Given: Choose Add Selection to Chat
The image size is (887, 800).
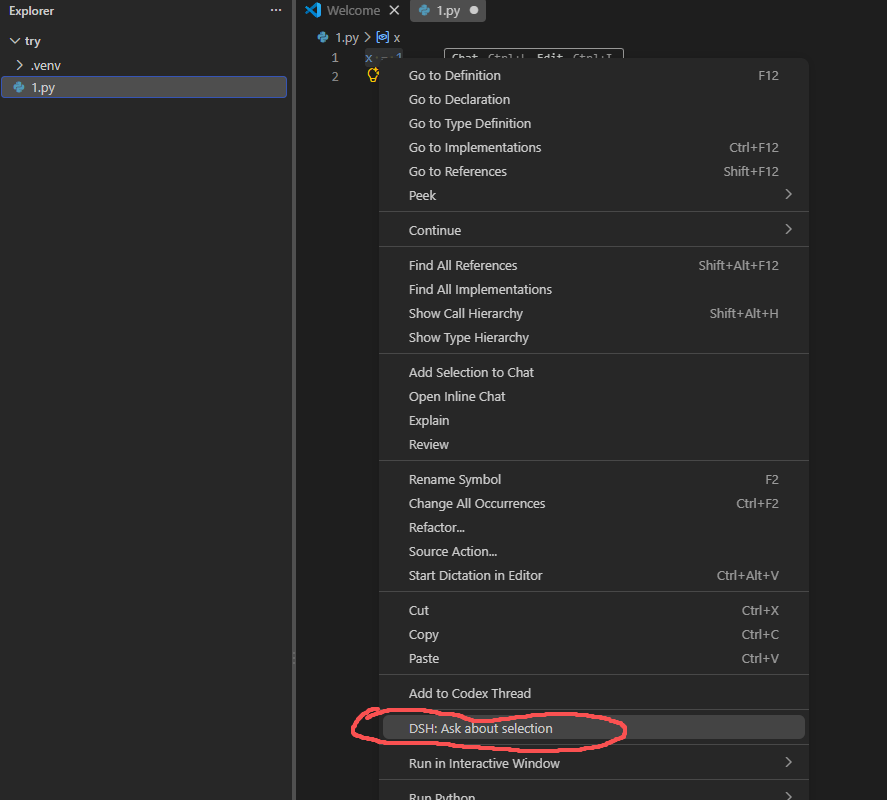Looking at the screenshot, I should click(593, 372).
